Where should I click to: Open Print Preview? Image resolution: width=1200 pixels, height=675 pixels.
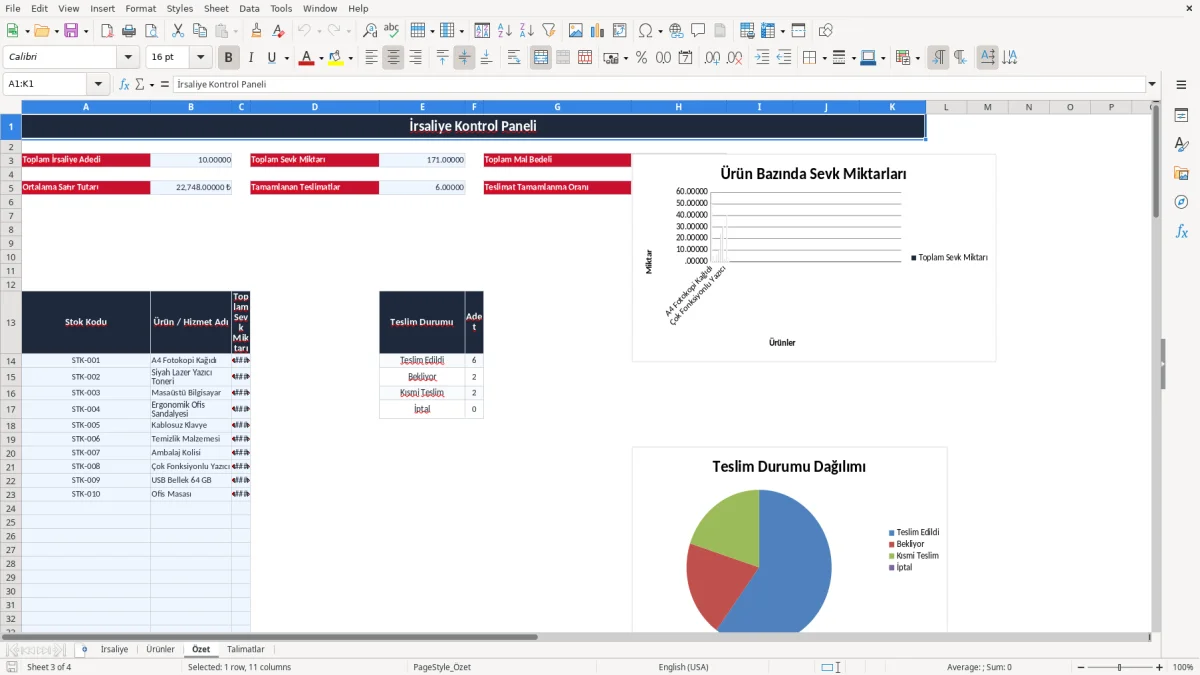pyautogui.click(x=150, y=31)
